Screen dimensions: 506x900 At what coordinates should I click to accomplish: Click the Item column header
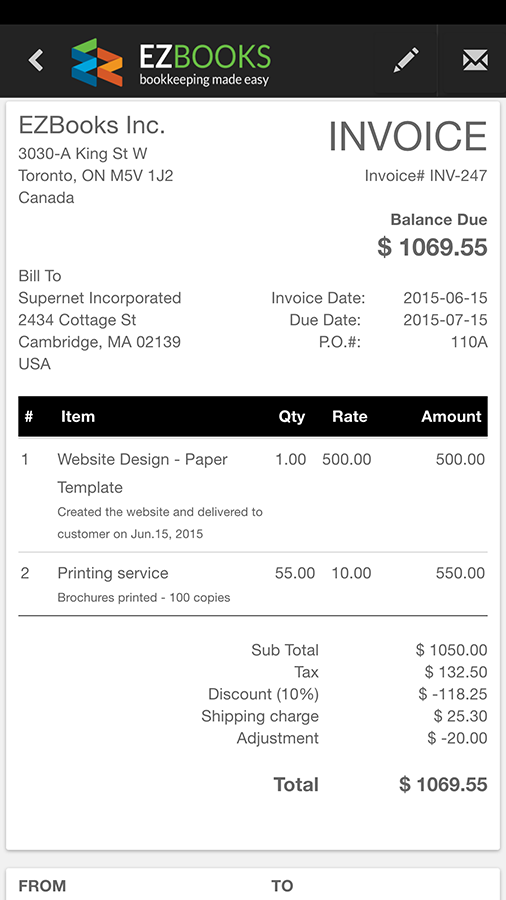[77, 417]
